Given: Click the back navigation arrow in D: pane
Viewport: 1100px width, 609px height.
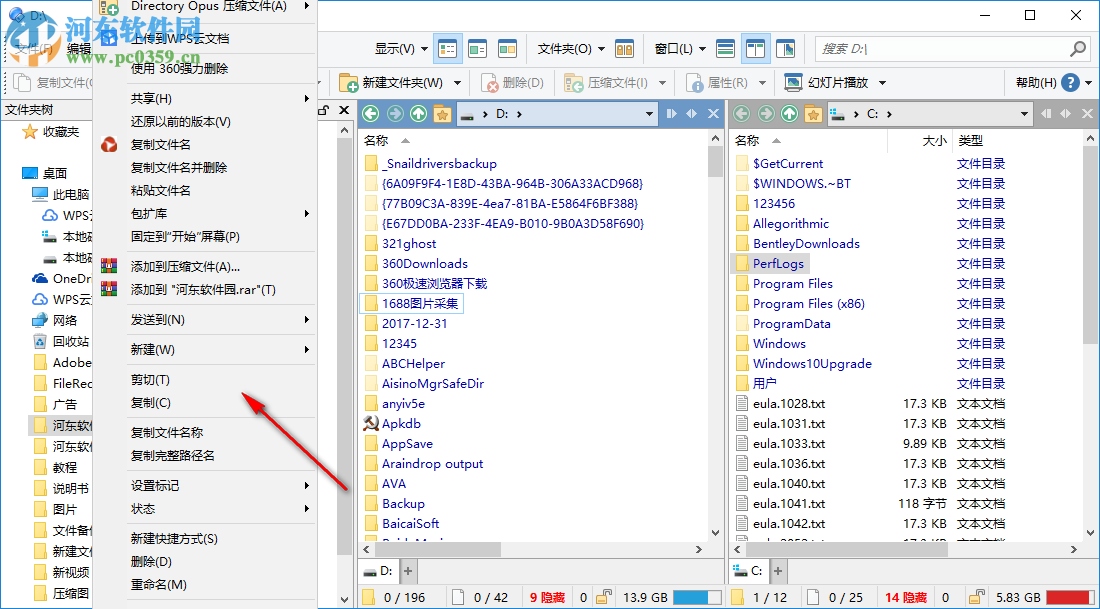Looking at the screenshot, I should tap(372, 113).
